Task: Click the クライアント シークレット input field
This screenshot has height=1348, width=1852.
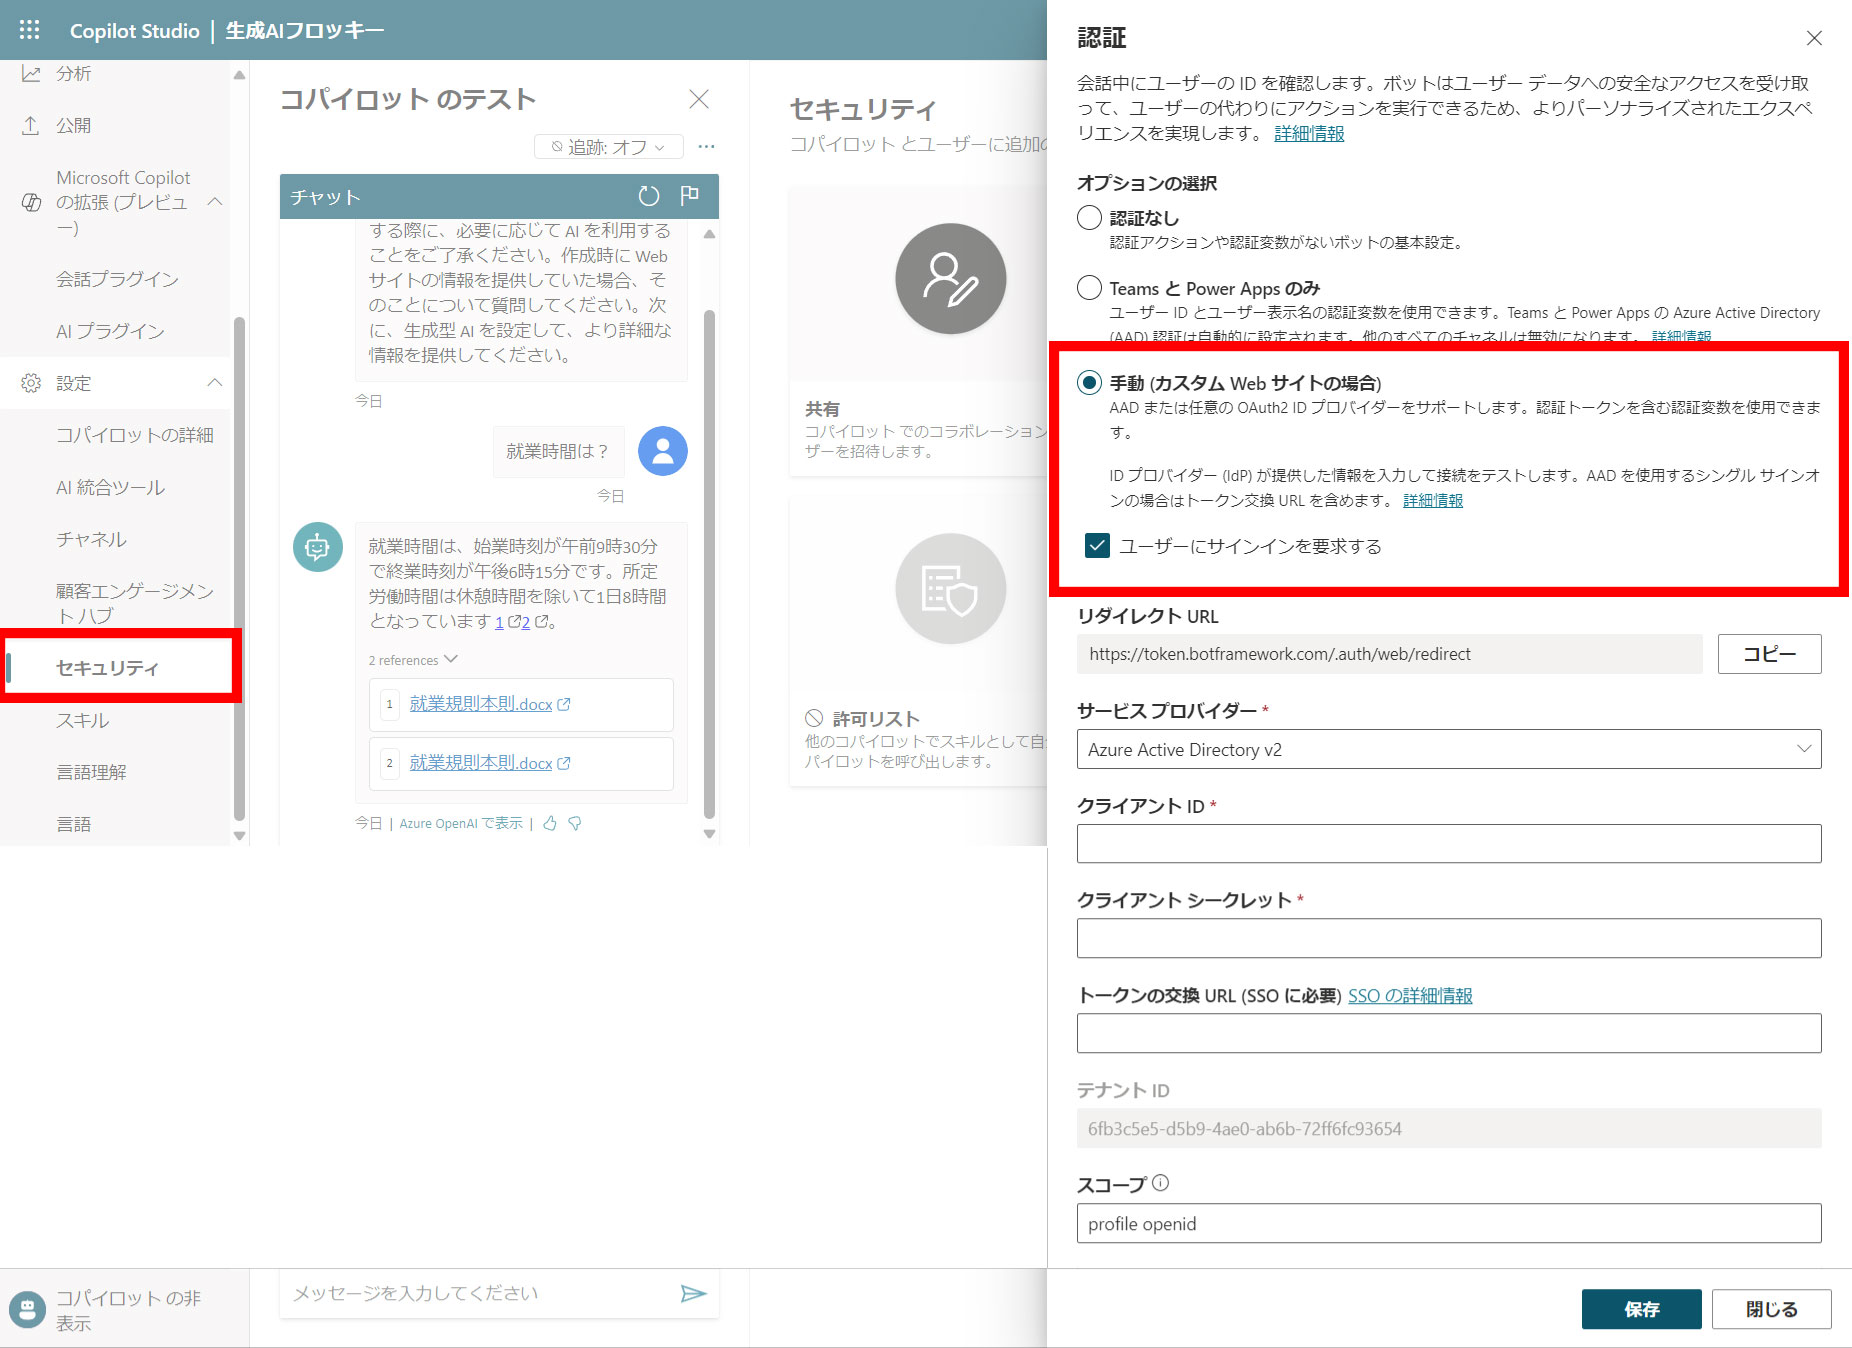Action: point(1449,938)
